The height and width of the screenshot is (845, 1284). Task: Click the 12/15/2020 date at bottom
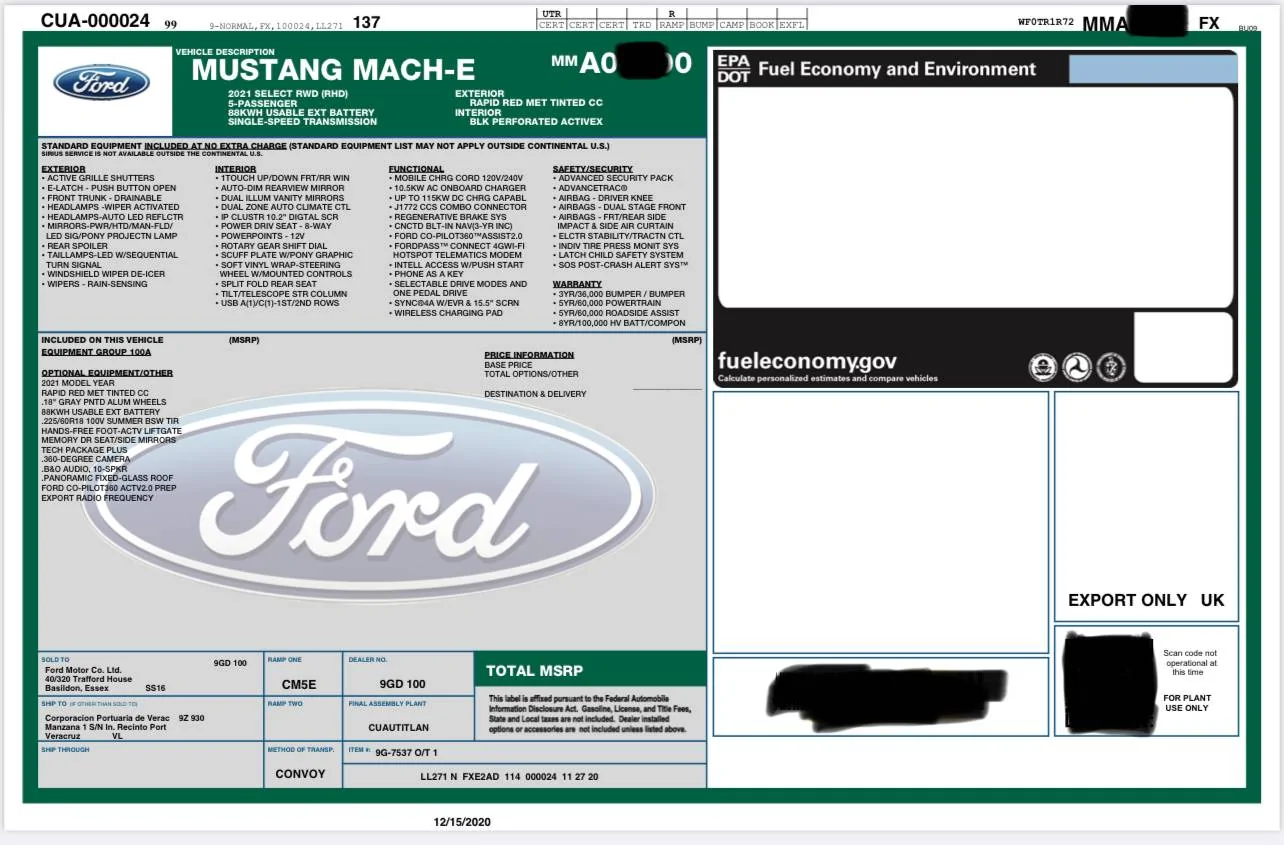(x=462, y=822)
